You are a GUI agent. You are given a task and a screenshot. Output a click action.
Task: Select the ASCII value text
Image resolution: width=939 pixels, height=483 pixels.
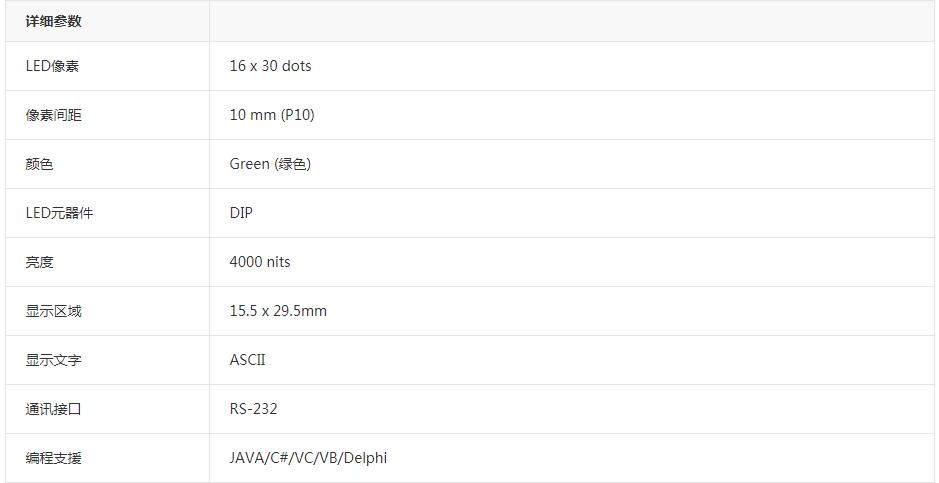247,360
